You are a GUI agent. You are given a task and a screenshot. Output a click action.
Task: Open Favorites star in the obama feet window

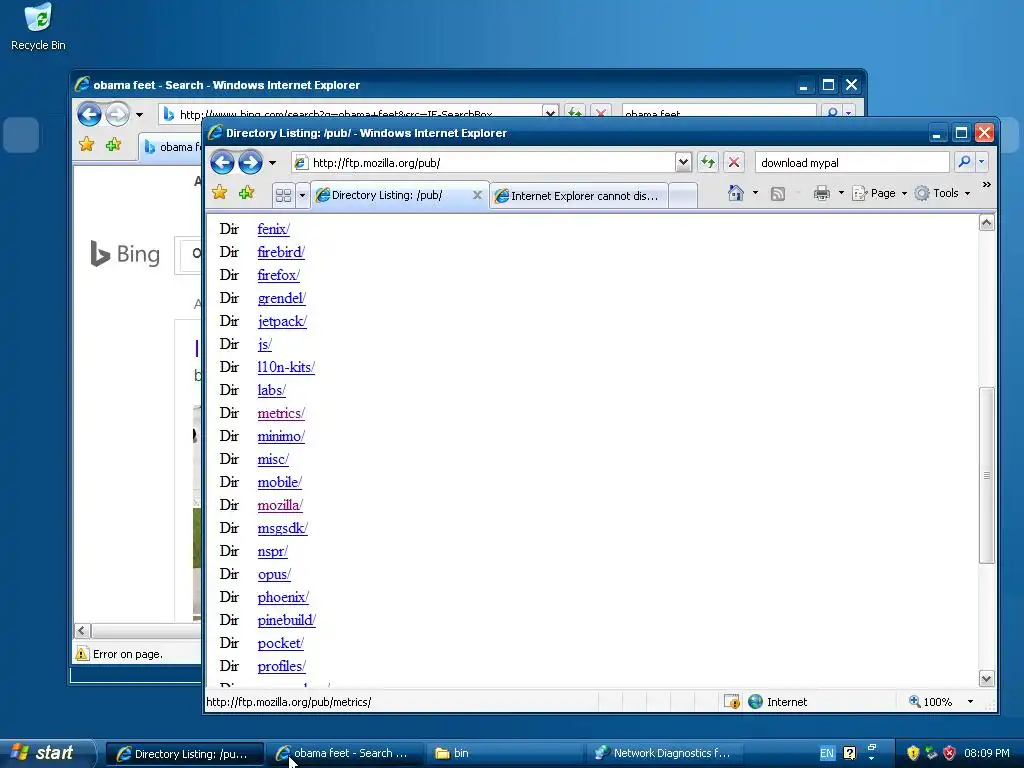[x=86, y=144]
